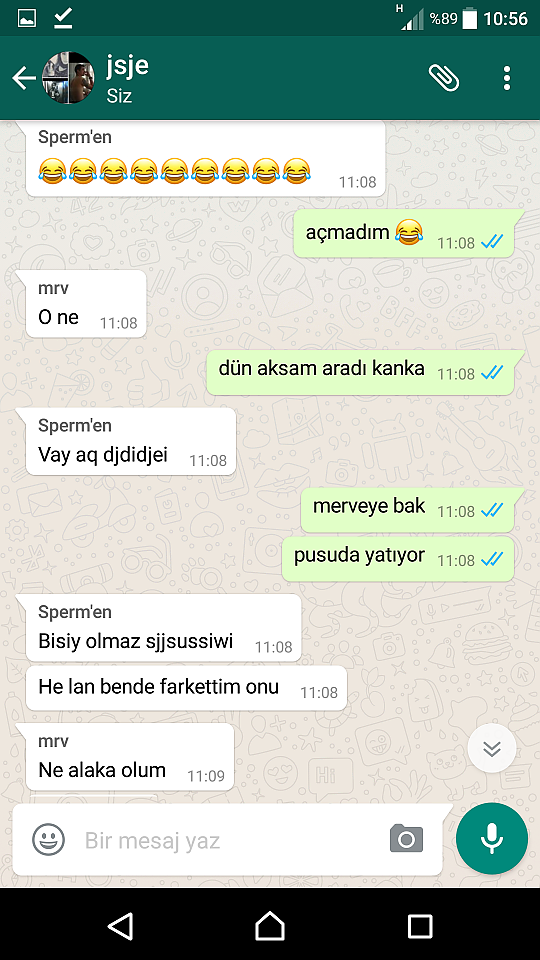The image size is (540, 960).
Task: Jump to latest messages with double chevron
Action: coord(492,748)
